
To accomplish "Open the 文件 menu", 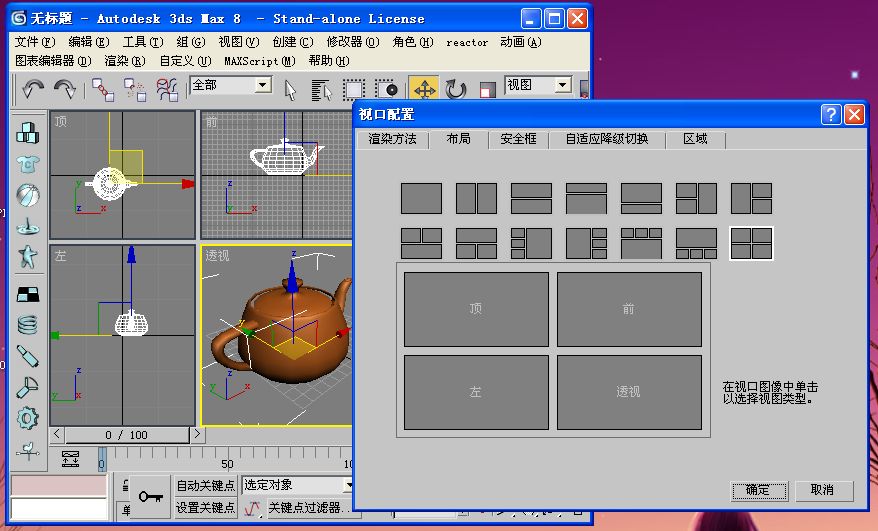I will [35, 42].
